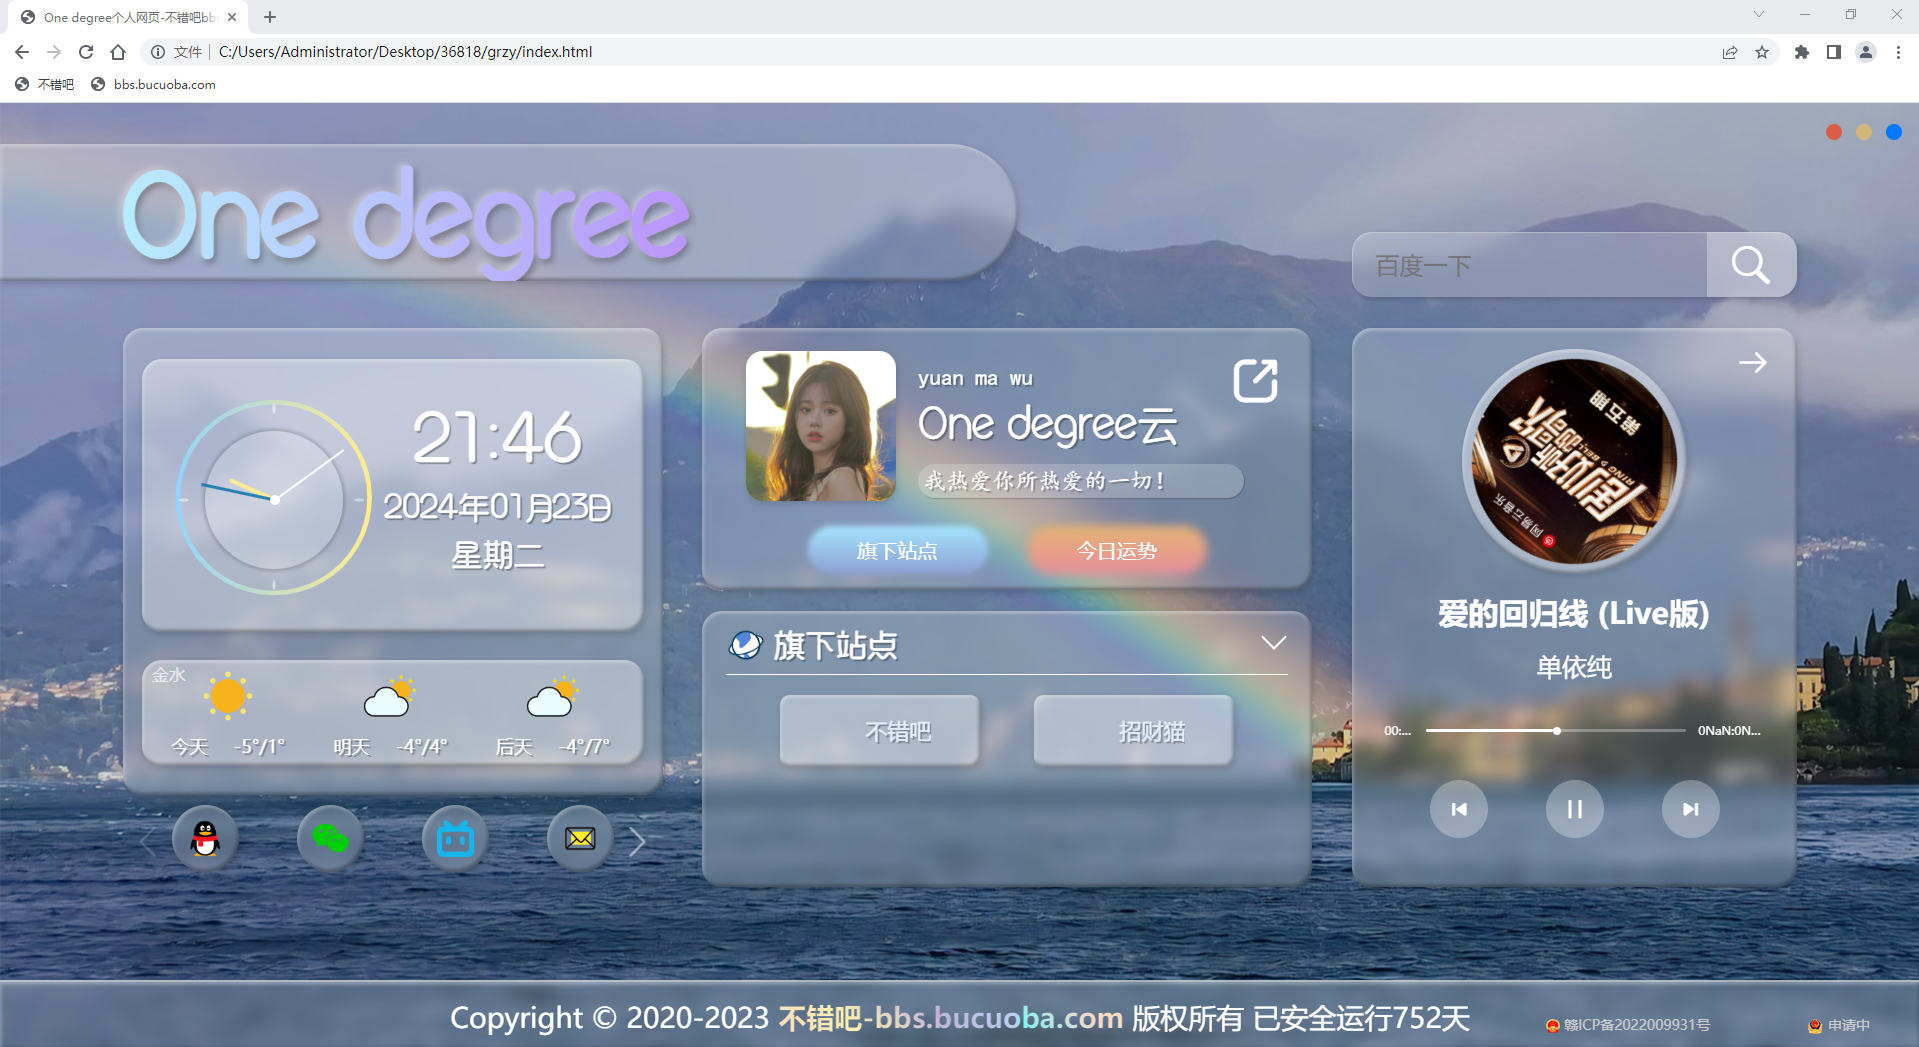Screen dimensions: 1919x1047
Task: Skip to the previous track
Action: tap(1459, 809)
